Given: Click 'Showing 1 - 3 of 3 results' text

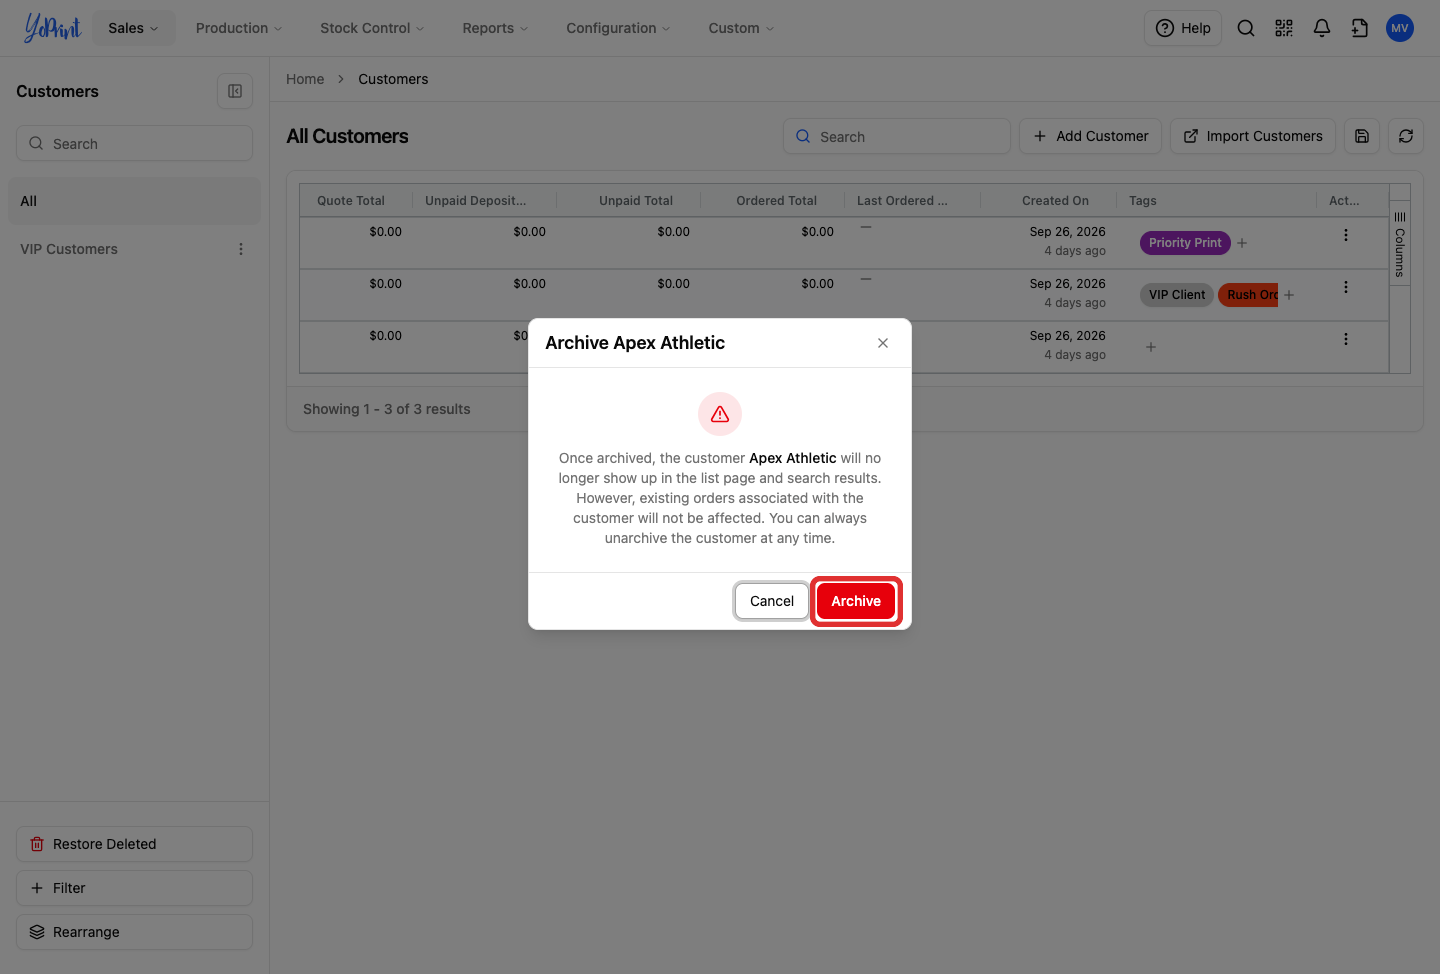Looking at the screenshot, I should 386,409.
